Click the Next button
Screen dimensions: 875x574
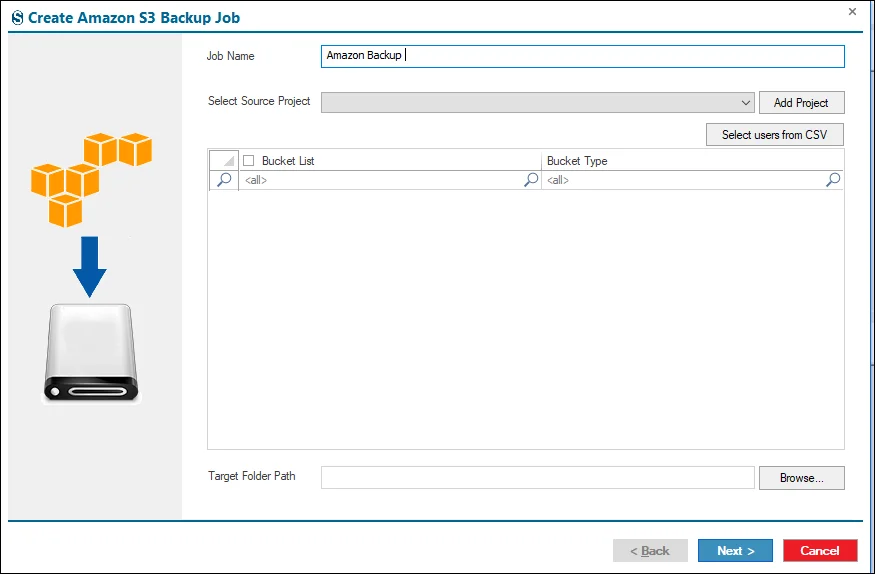(735, 551)
